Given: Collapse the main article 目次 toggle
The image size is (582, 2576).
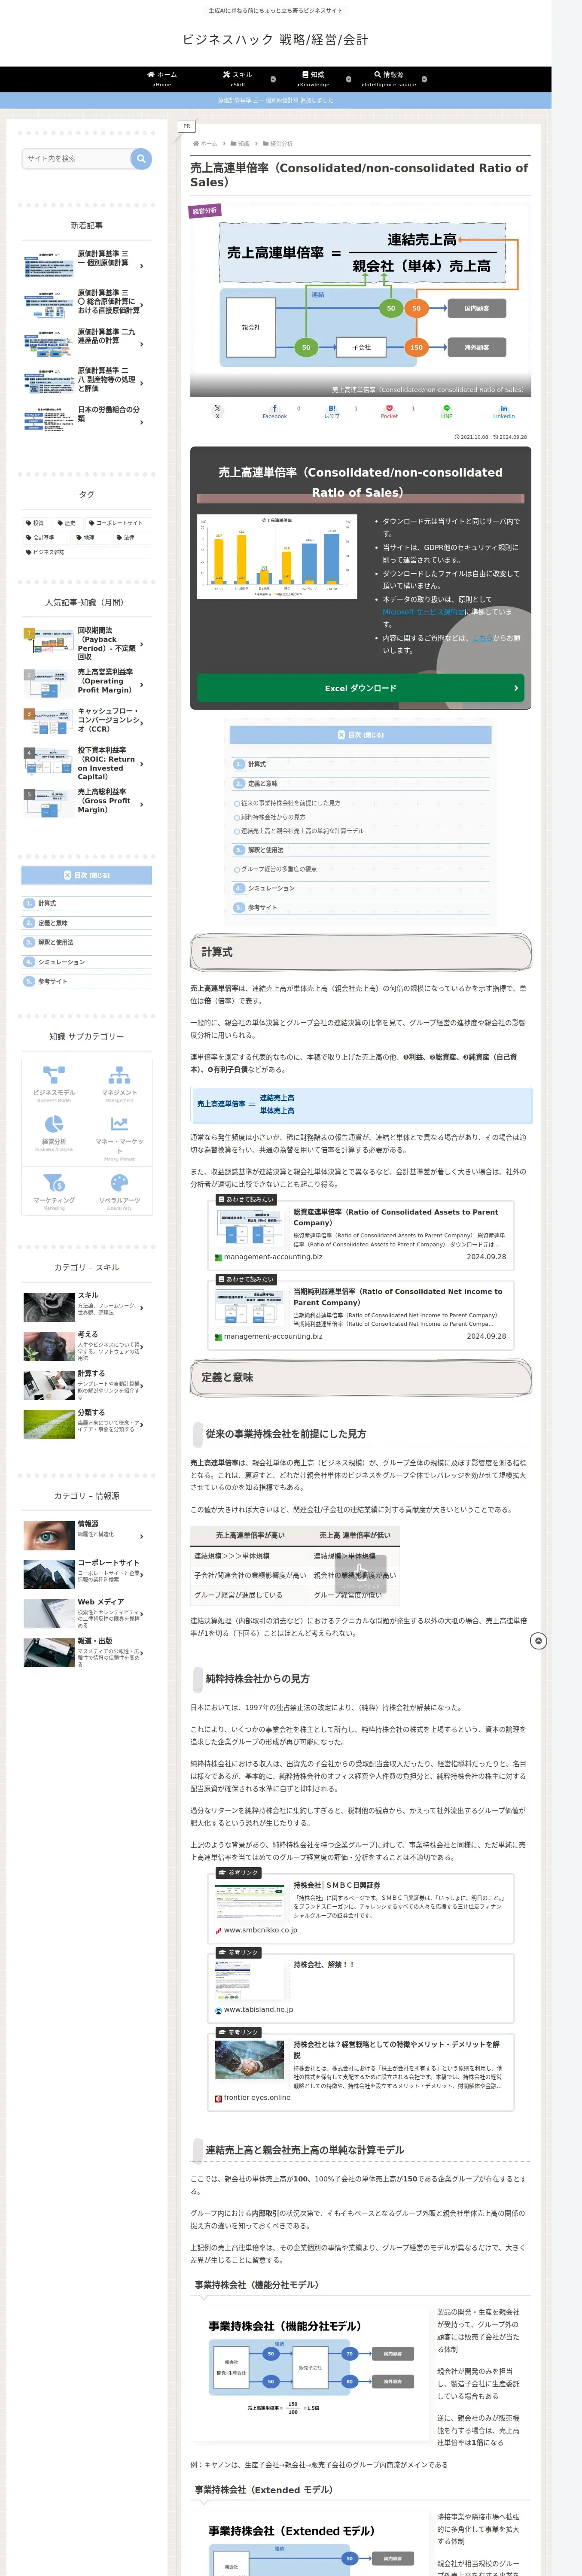Looking at the screenshot, I should coord(361,735).
